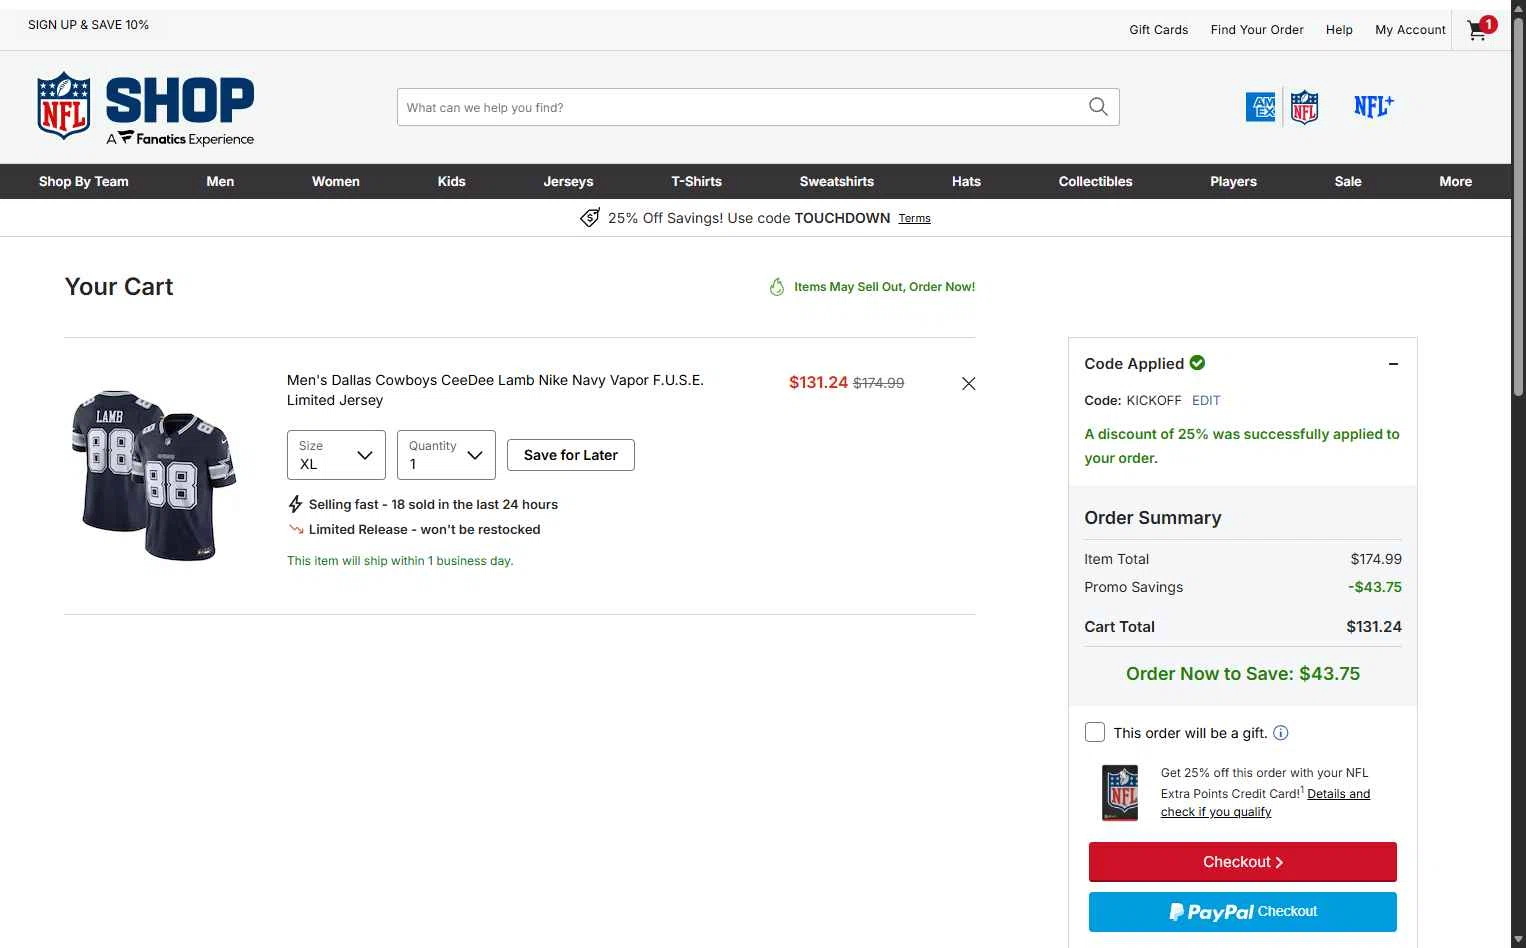Open the Size dropdown

pyautogui.click(x=336, y=455)
